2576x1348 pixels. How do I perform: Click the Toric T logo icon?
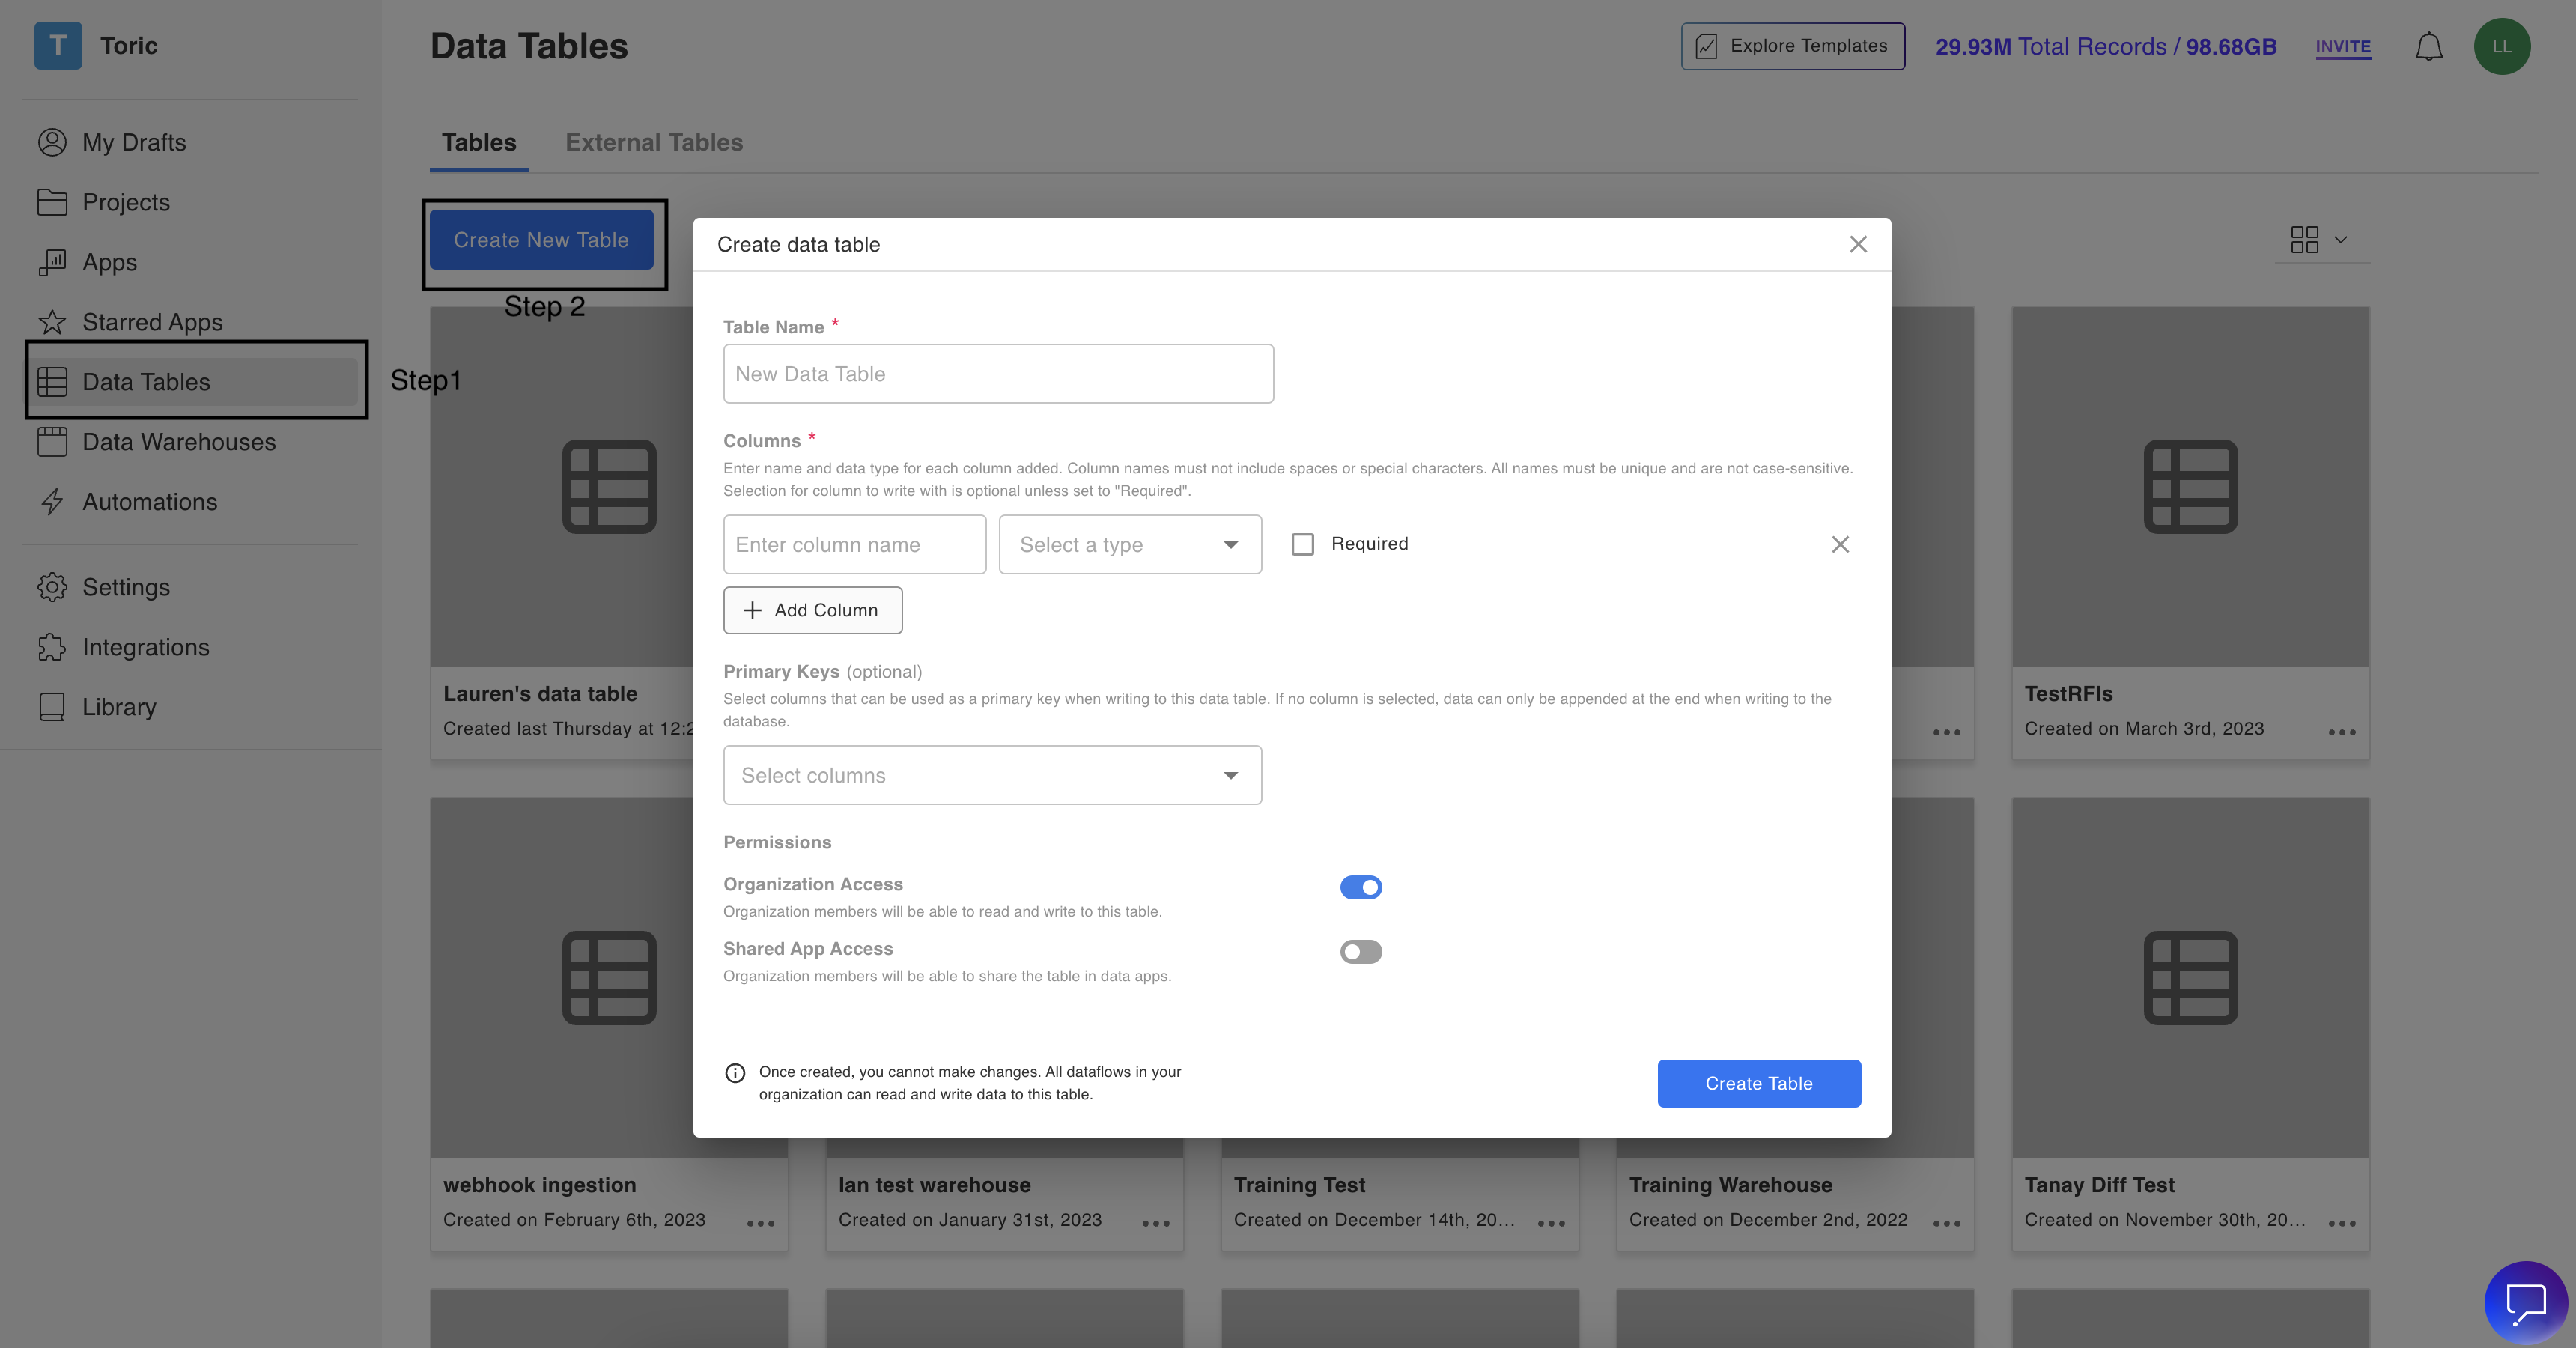pos(58,46)
